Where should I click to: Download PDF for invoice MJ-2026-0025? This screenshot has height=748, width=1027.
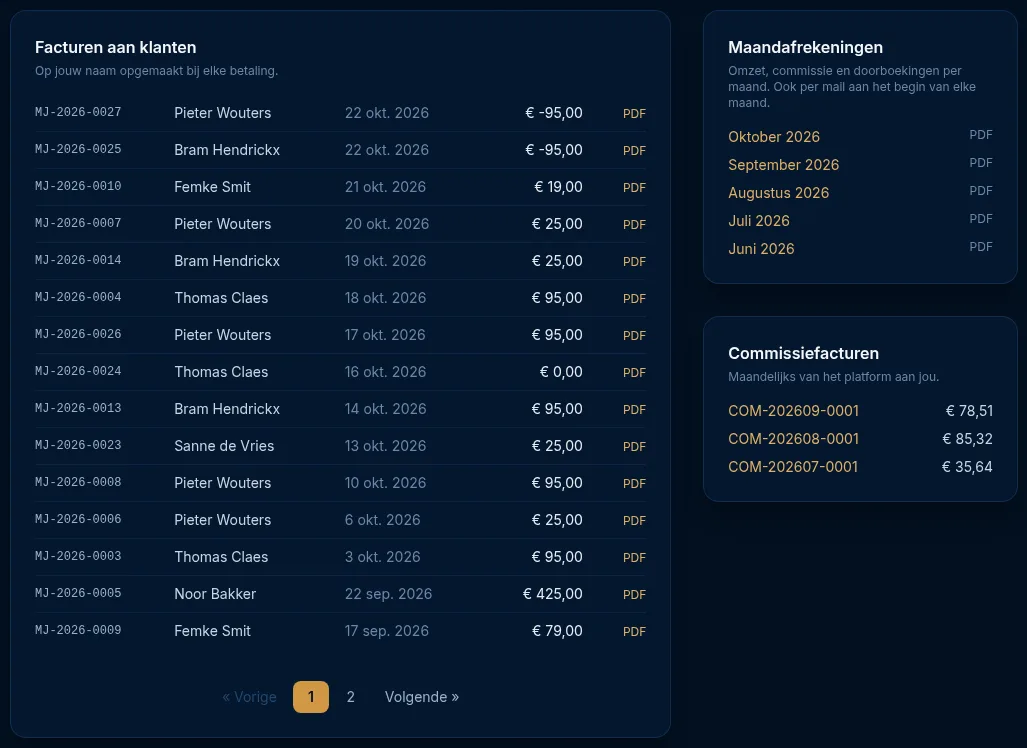(634, 151)
